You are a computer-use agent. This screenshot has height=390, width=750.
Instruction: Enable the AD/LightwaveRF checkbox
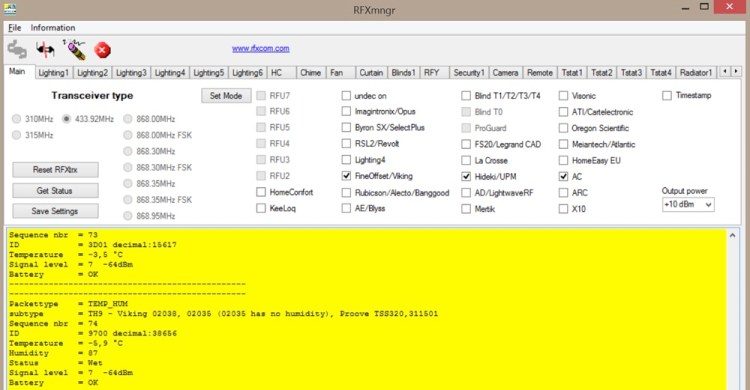click(x=466, y=192)
